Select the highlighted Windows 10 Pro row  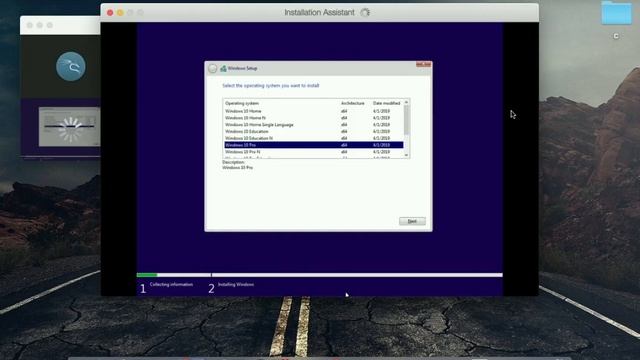(x=313, y=145)
